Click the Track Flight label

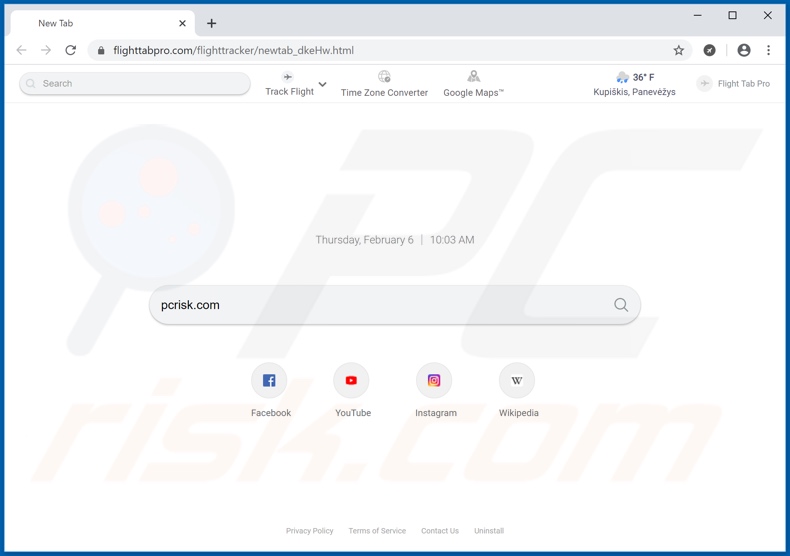coord(290,92)
